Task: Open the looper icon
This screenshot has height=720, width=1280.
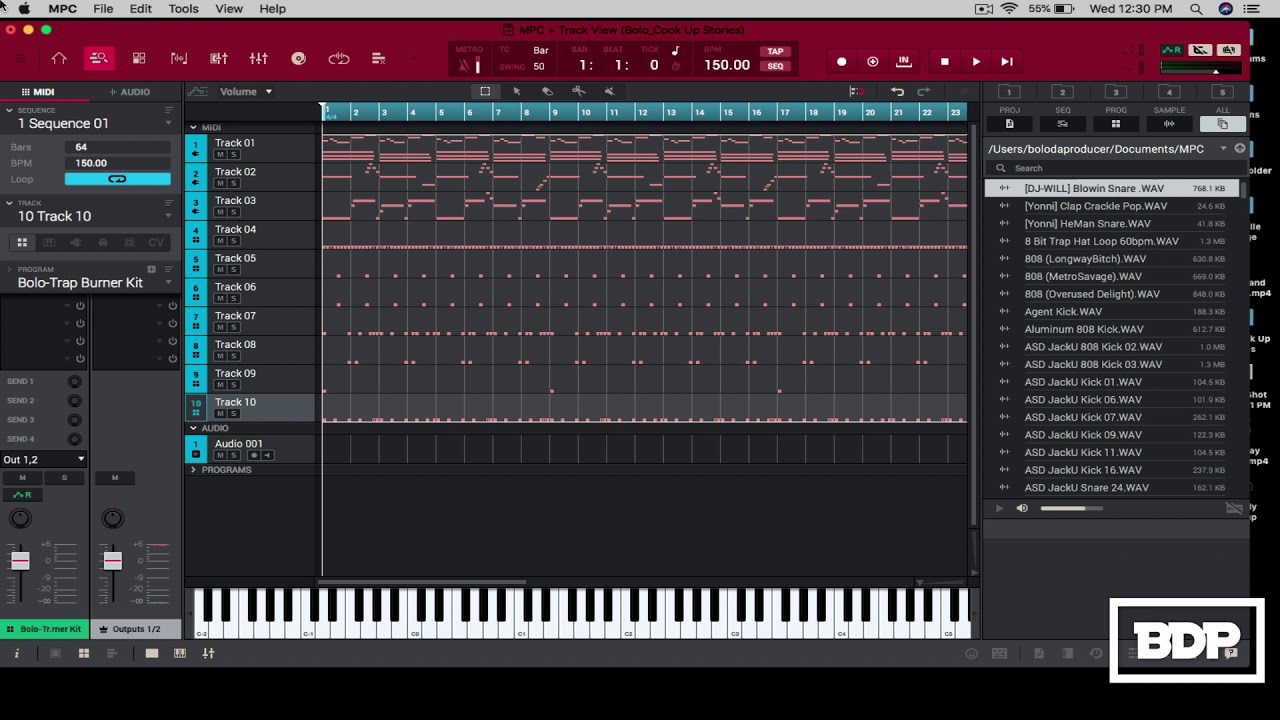Action: [x=339, y=59]
